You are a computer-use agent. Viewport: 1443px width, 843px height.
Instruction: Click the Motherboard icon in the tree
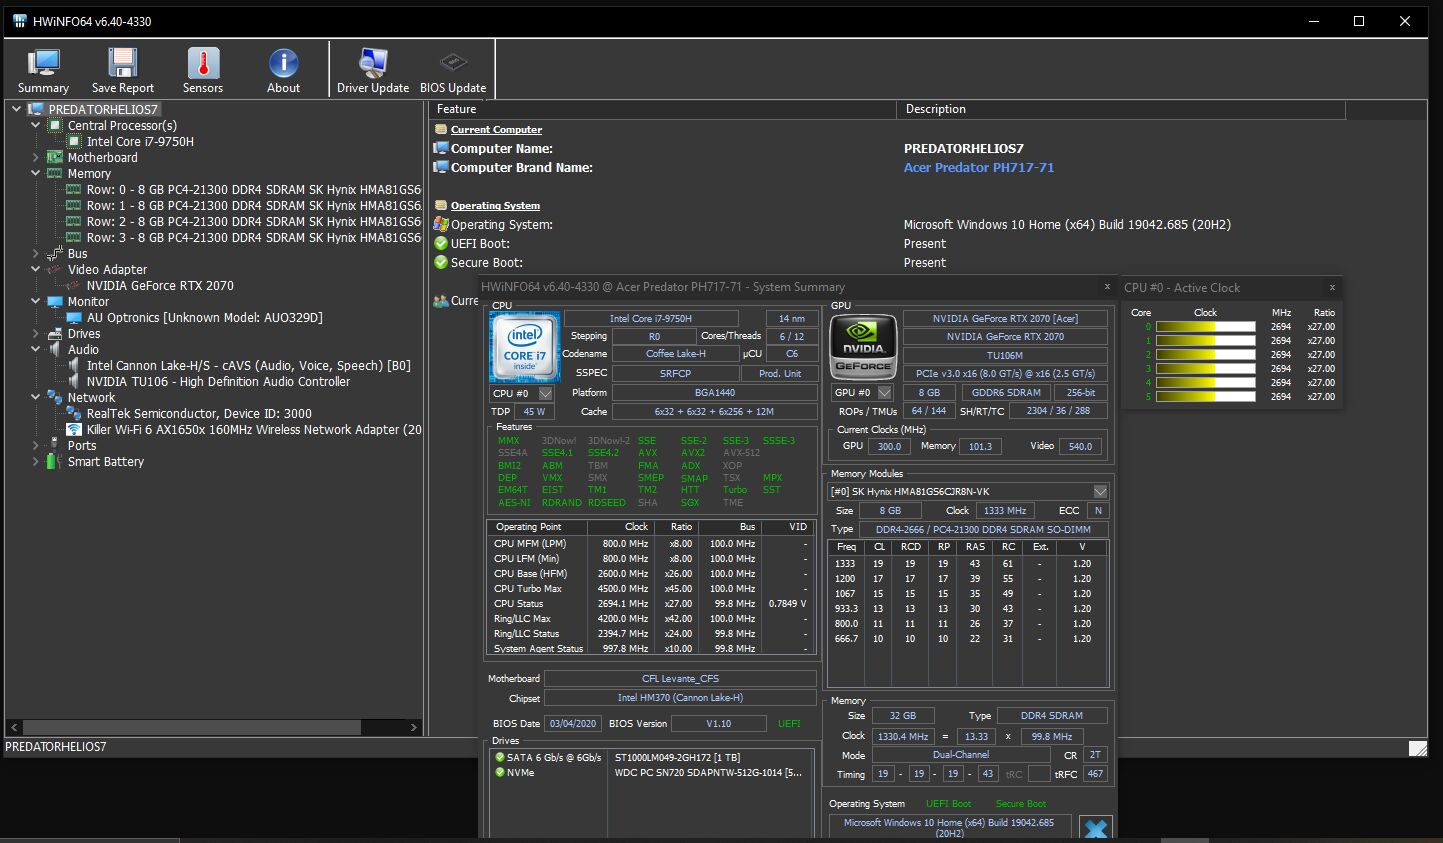[x=55, y=157]
